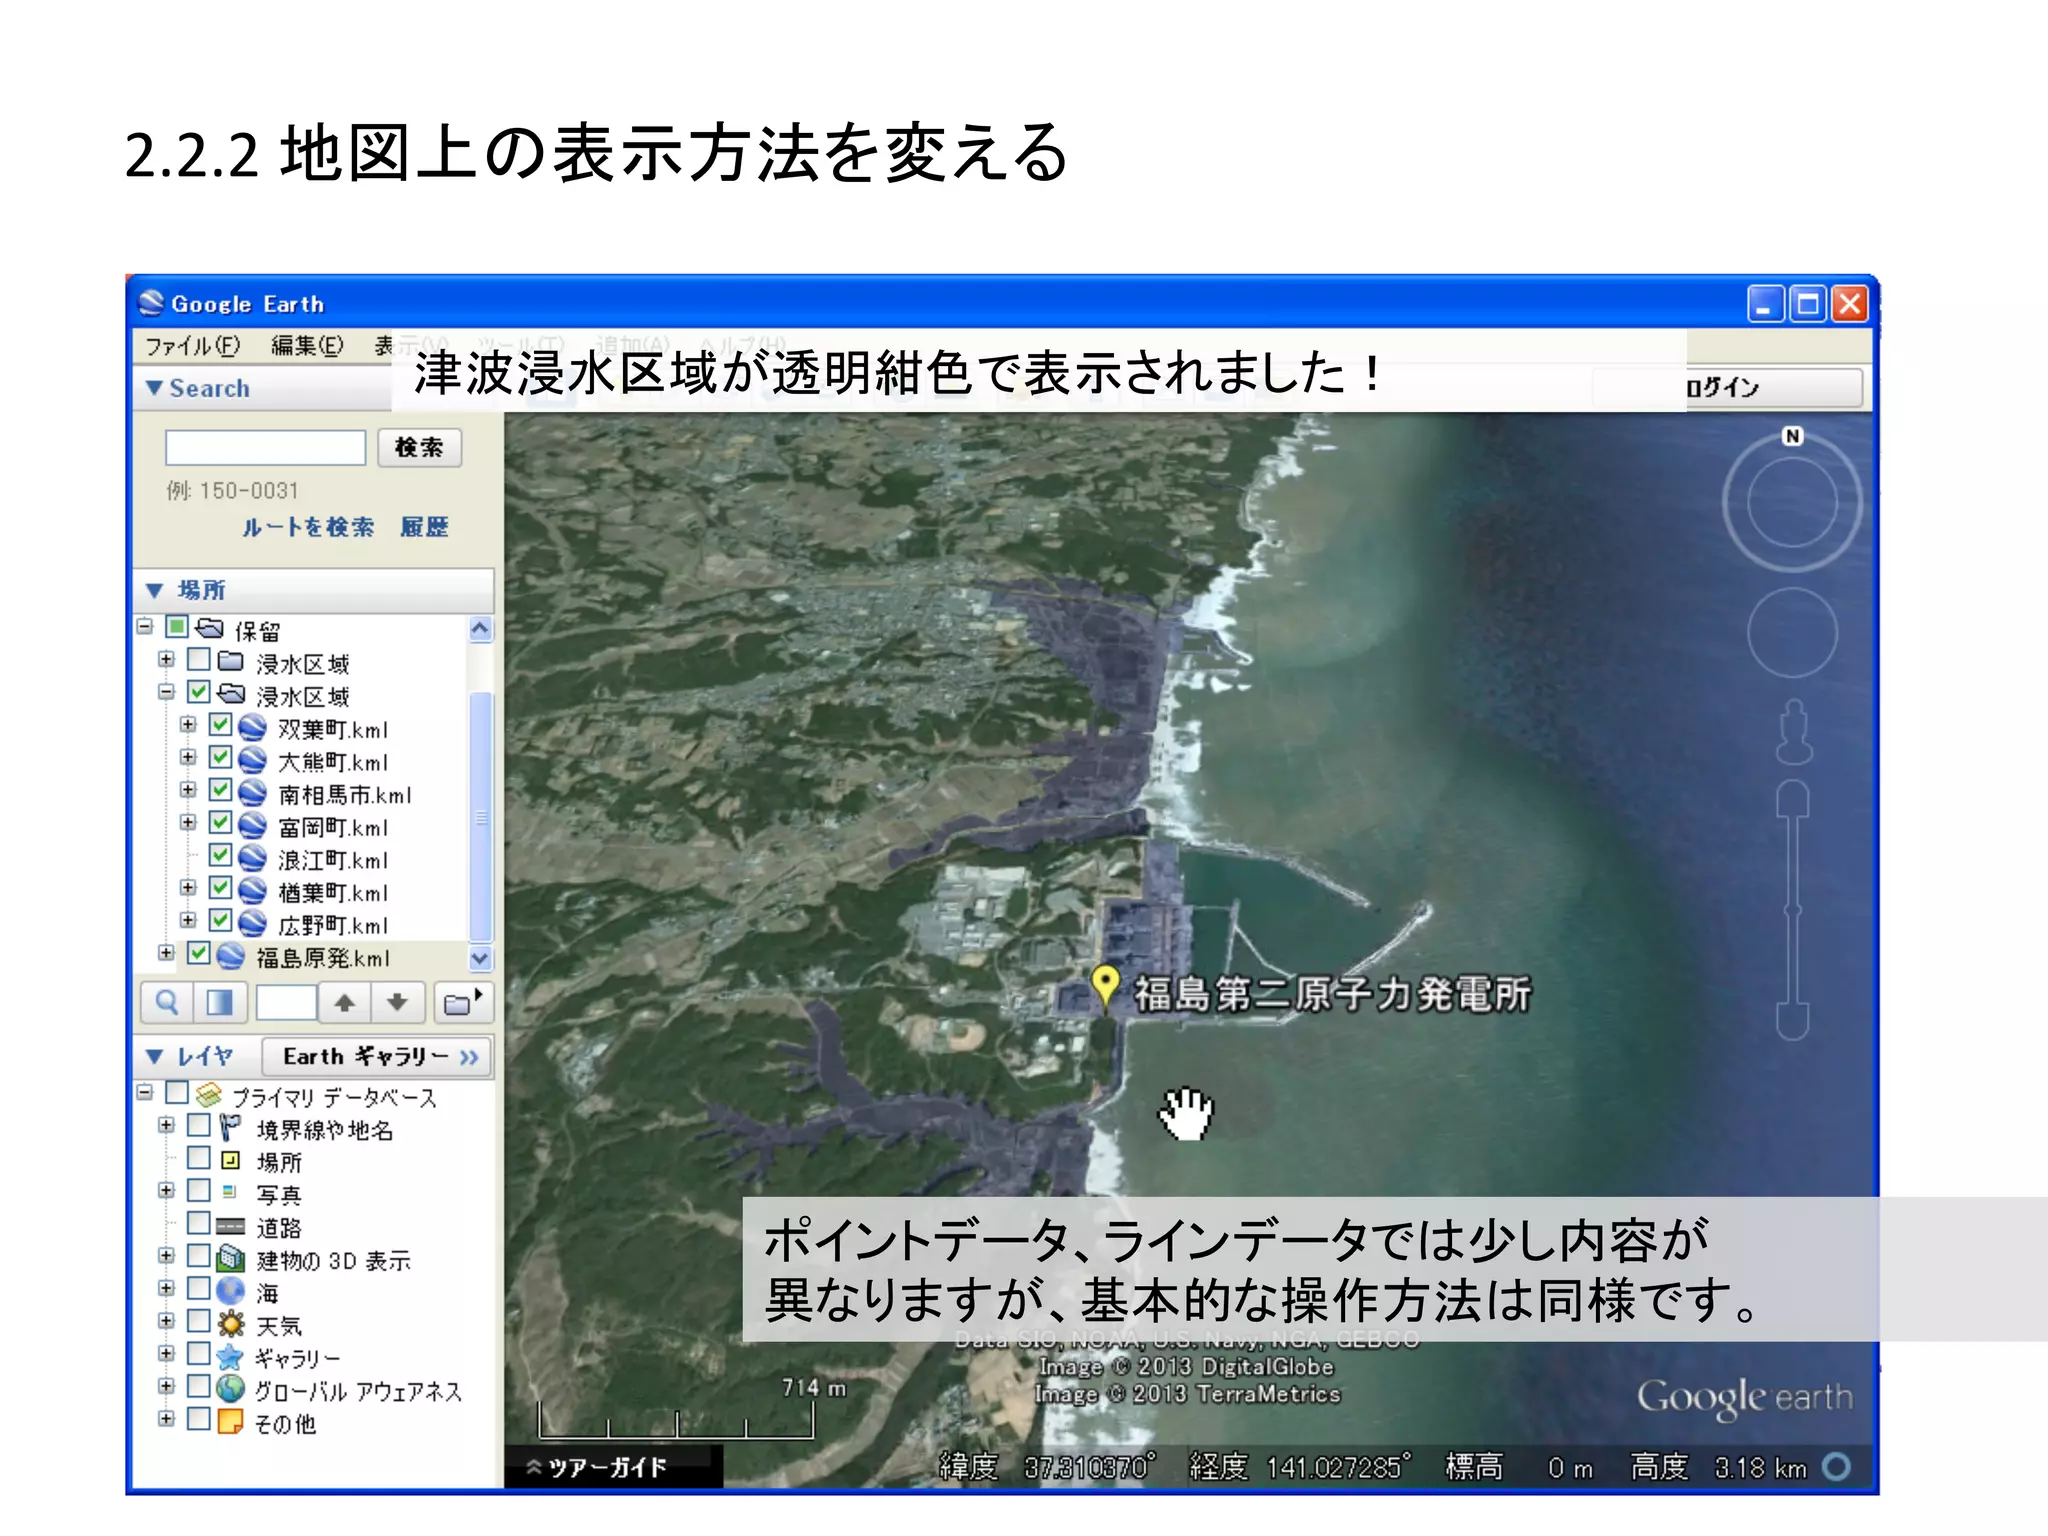
Task: Toggle the 浪江町.kml checkbox
Action: pyautogui.click(x=221, y=856)
